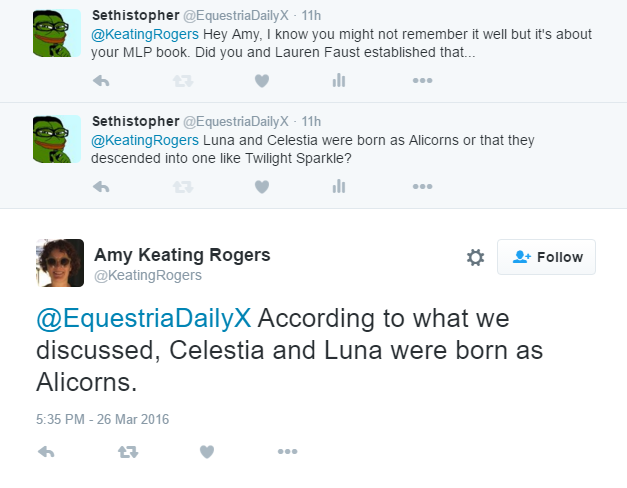The width and height of the screenshot is (627, 488).
Task: Retweet Amy Keating Rogers' tweet
Action: point(127,452)
